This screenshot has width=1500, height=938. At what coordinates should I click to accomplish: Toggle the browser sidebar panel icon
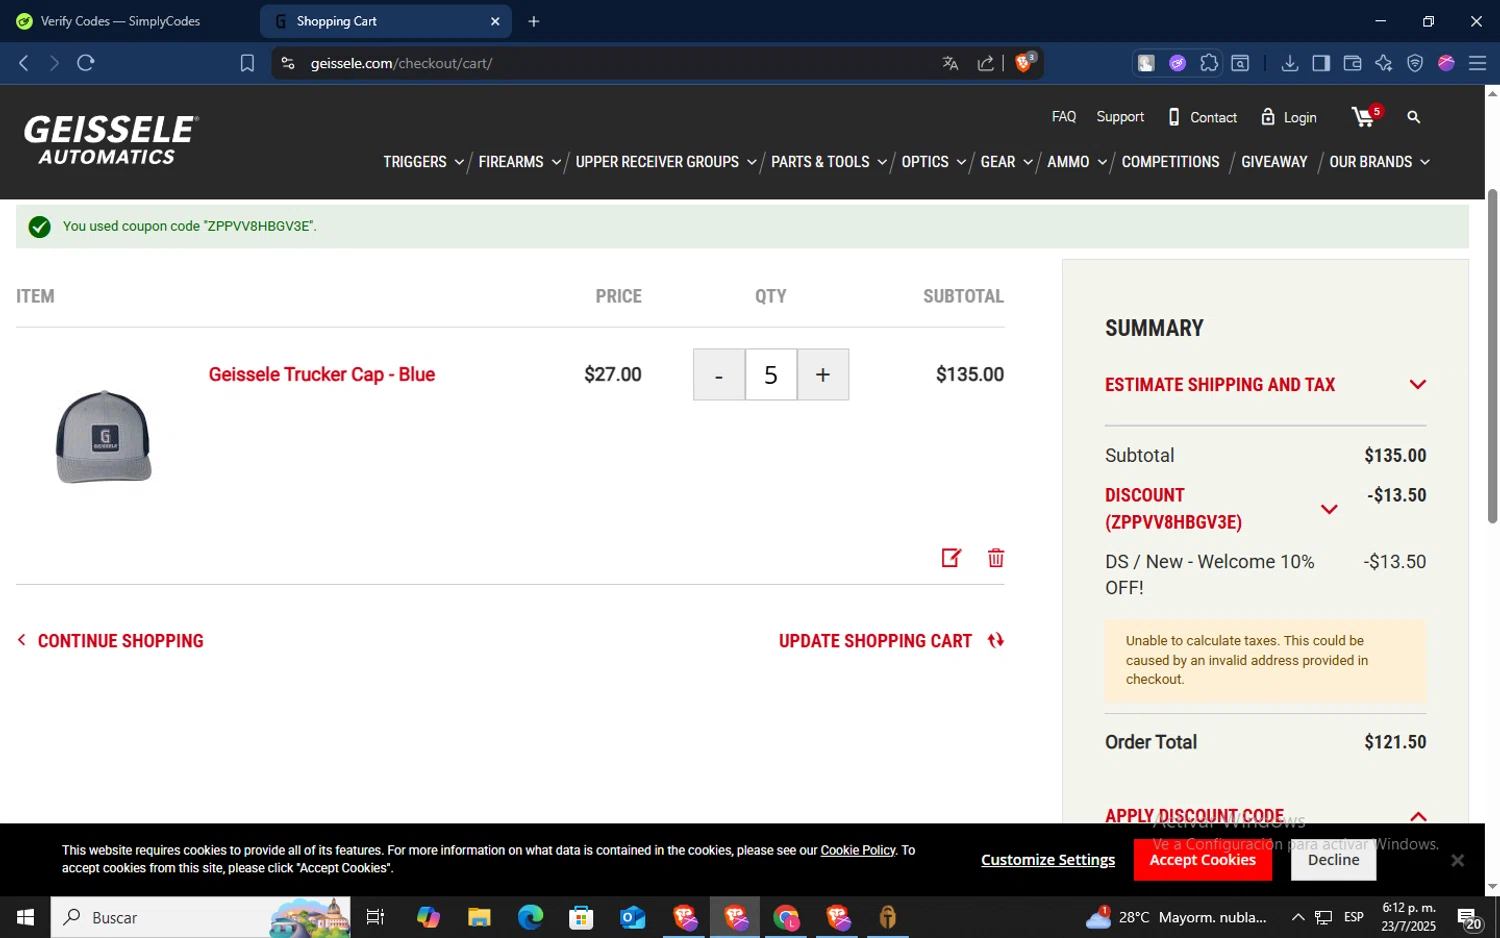coord(1321,63)
